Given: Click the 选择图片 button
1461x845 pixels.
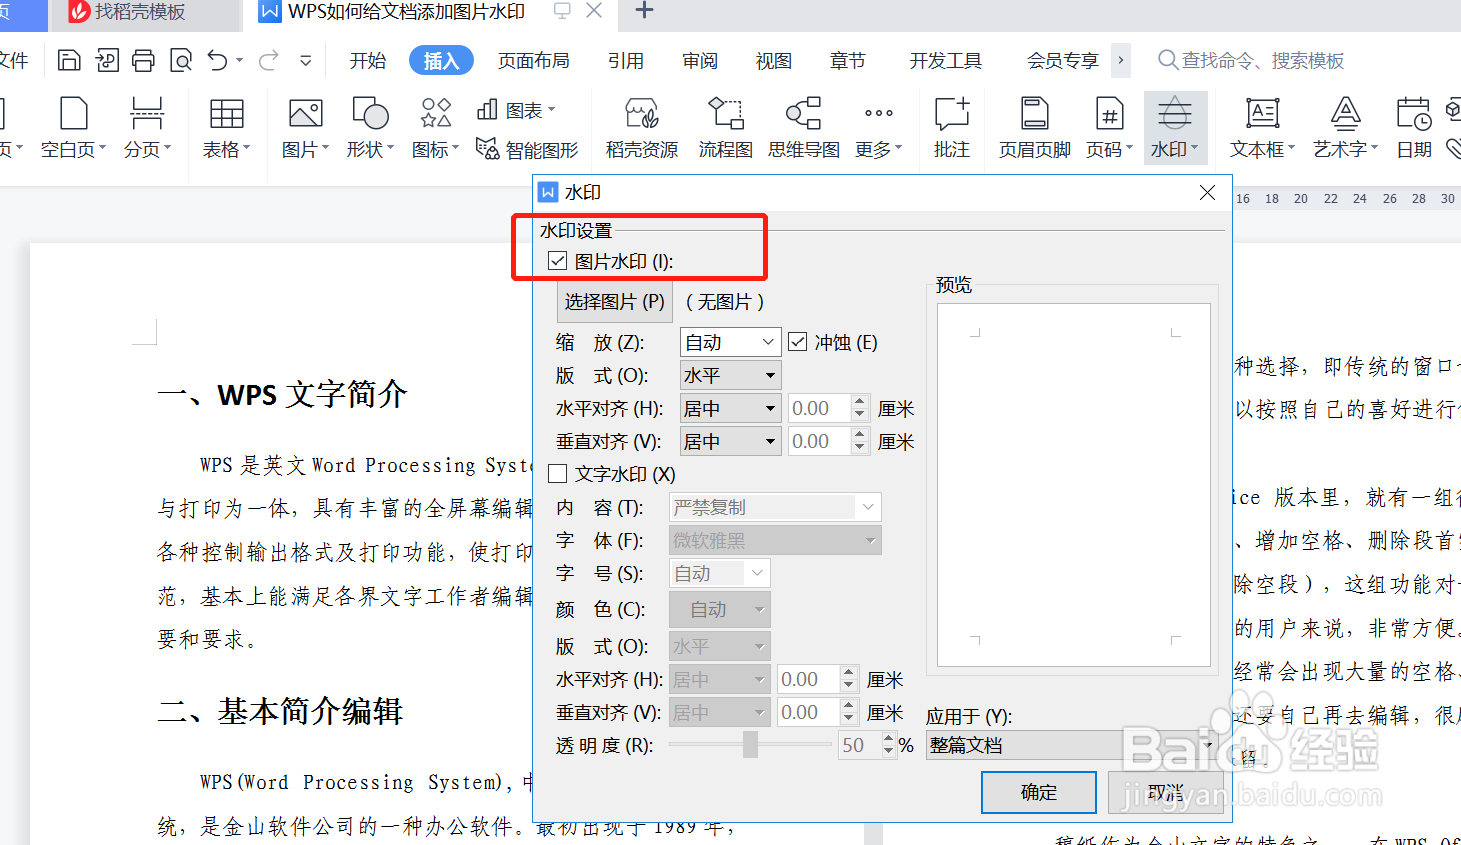Looking at the screenshot, I should click(x=614, y=301).
